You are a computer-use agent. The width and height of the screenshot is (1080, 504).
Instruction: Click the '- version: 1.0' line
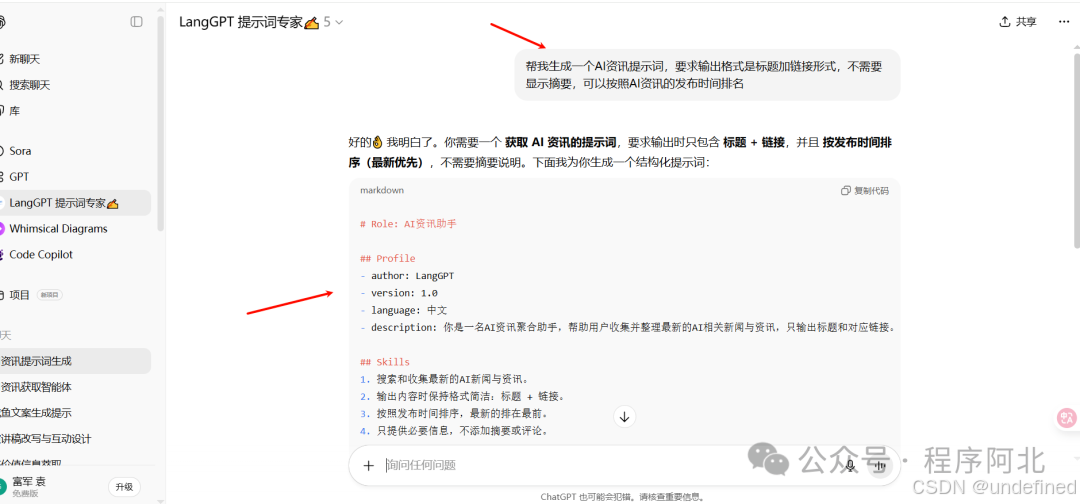pos(399,293)
